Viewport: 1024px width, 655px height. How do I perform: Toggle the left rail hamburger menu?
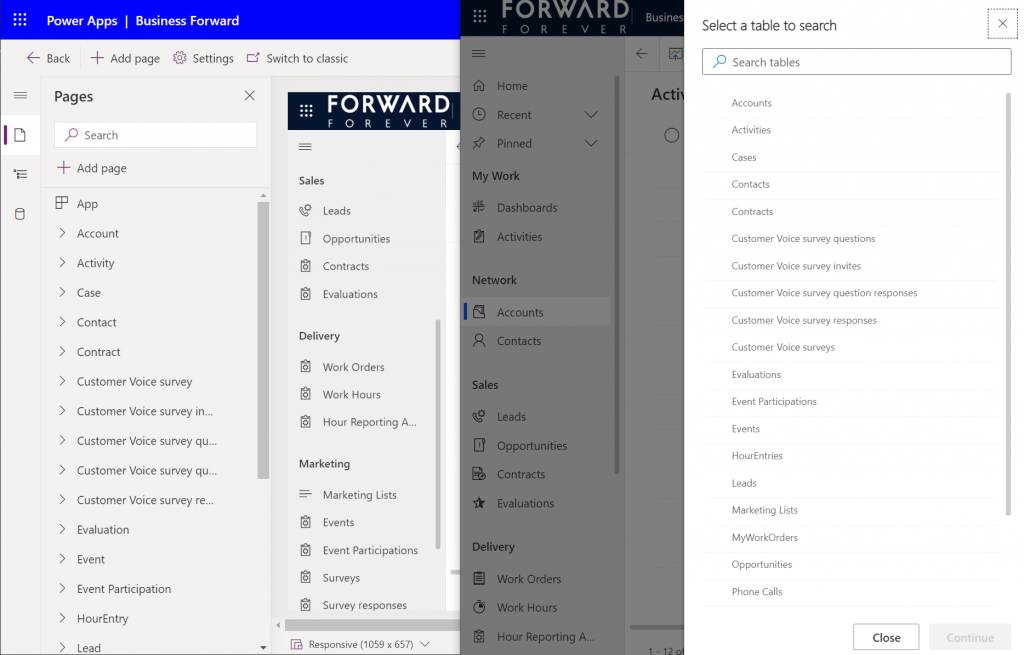[20, 95]
